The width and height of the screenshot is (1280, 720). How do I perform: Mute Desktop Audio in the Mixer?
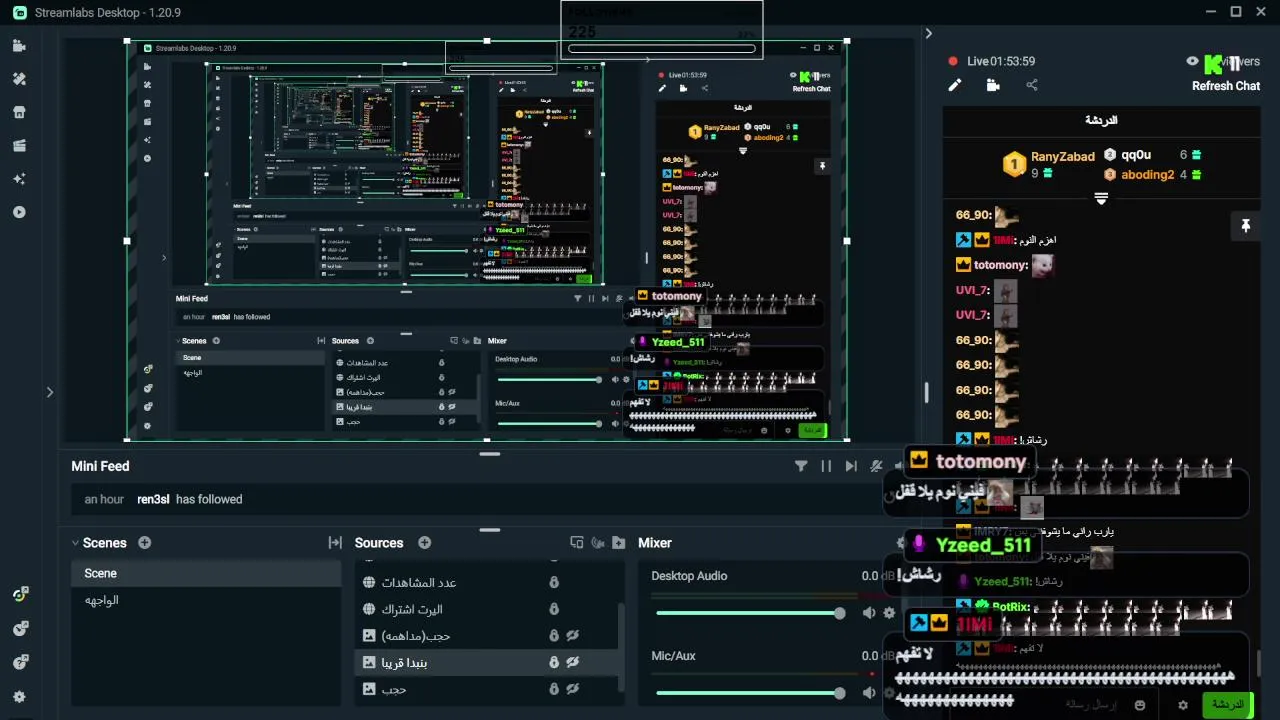tap(869, 613)
